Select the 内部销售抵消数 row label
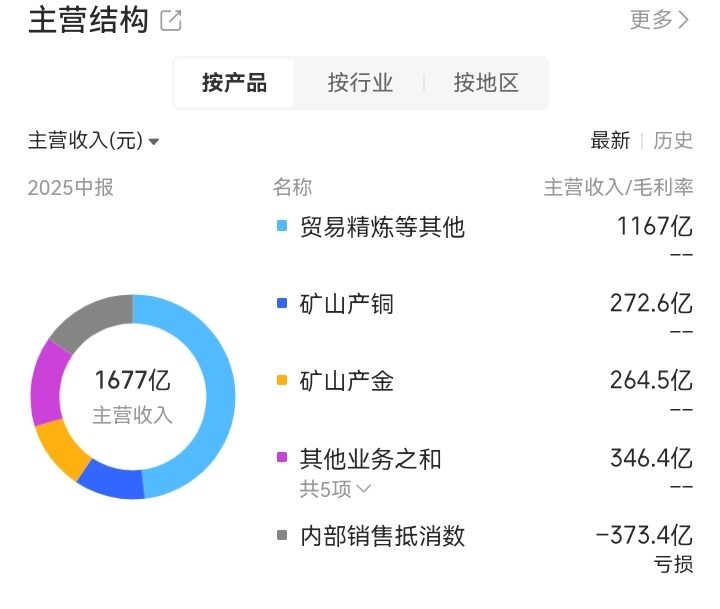This screenshot has height=609, width=720. pos(382,536)
